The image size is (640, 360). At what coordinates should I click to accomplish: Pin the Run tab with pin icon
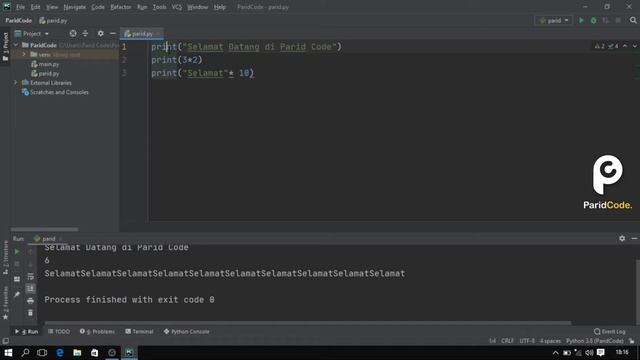[17, 294]
